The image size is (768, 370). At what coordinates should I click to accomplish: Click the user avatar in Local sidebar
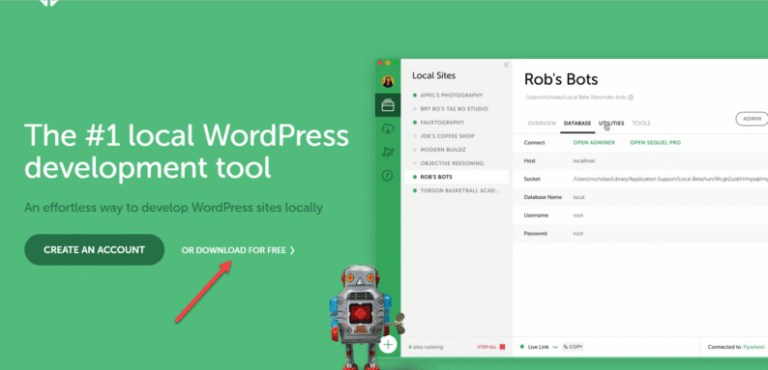pyautogui.click(x=387, y=82)
